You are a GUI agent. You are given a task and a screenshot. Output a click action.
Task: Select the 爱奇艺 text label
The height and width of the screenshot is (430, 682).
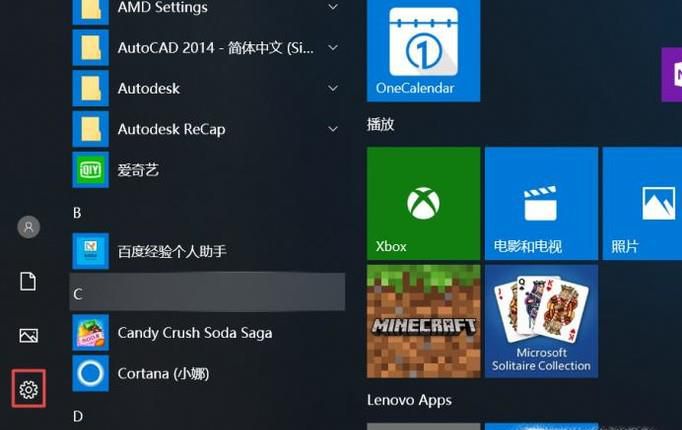point(138,170)
